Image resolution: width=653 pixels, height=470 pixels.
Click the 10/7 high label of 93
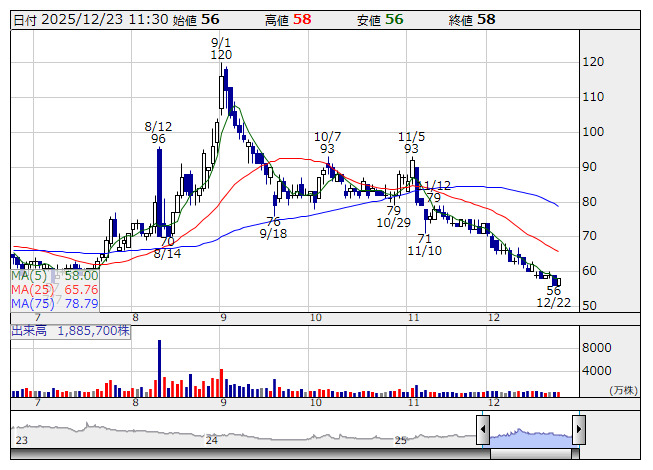[327, 148]
